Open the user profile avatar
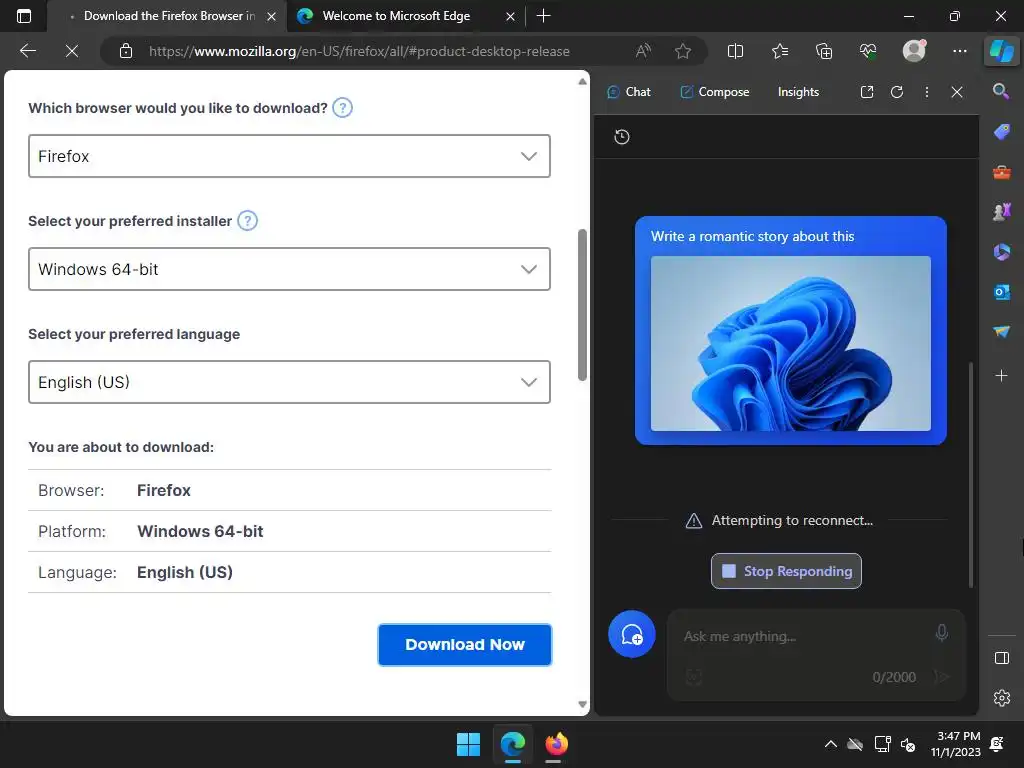The height and width of the screenshot is (768, 1024). pos(914,50)
